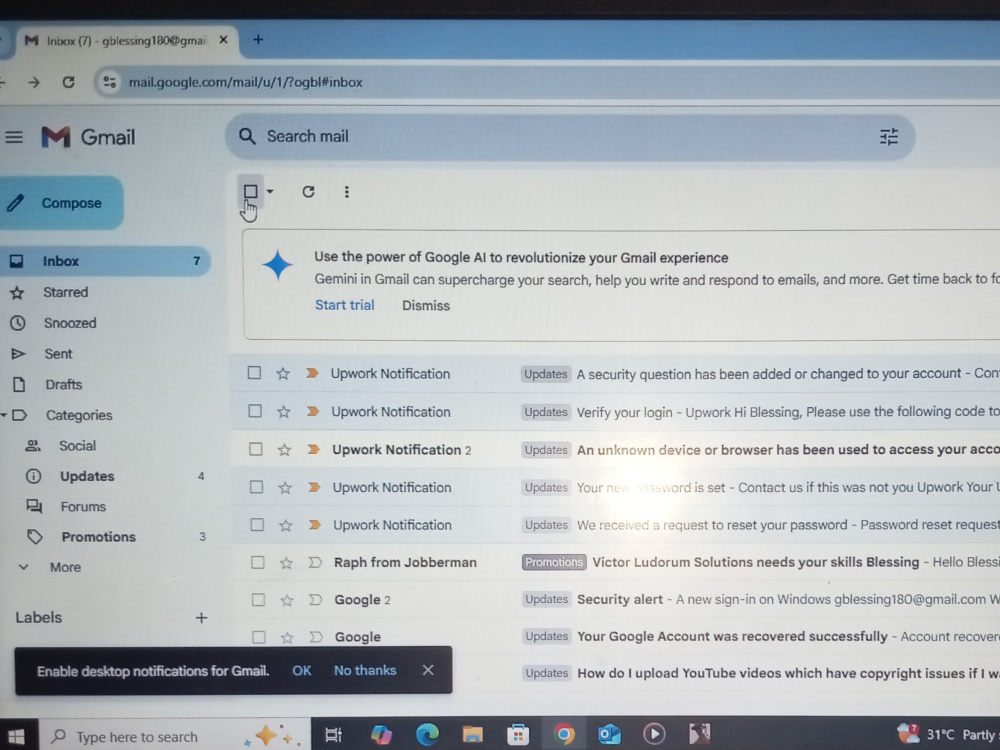Open File Explorer from the taskbar
The height and width of the screenshot is (750, 1000).
(473, 735)
